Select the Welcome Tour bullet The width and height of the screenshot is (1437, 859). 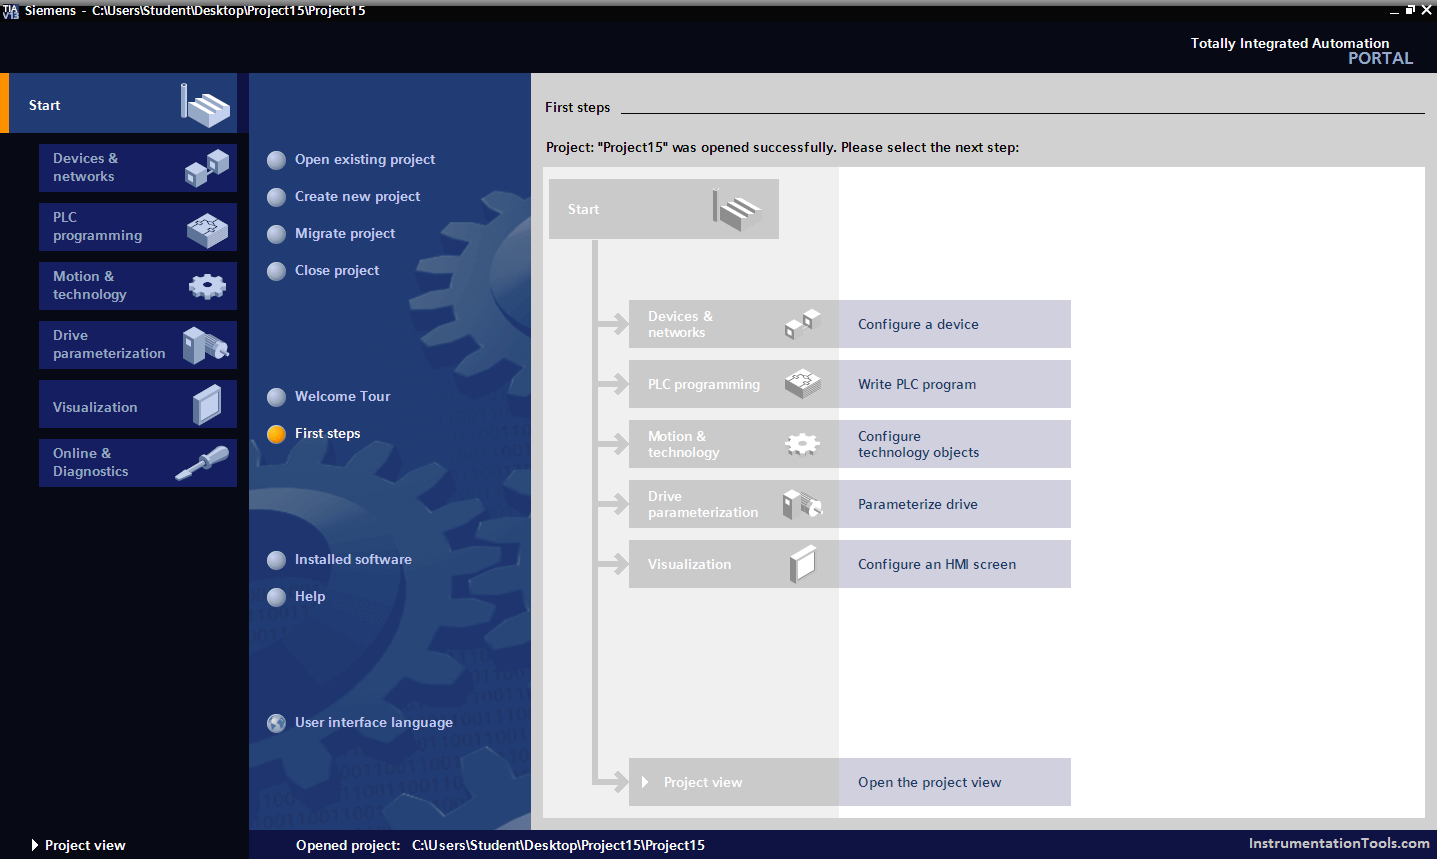(277, 397)
